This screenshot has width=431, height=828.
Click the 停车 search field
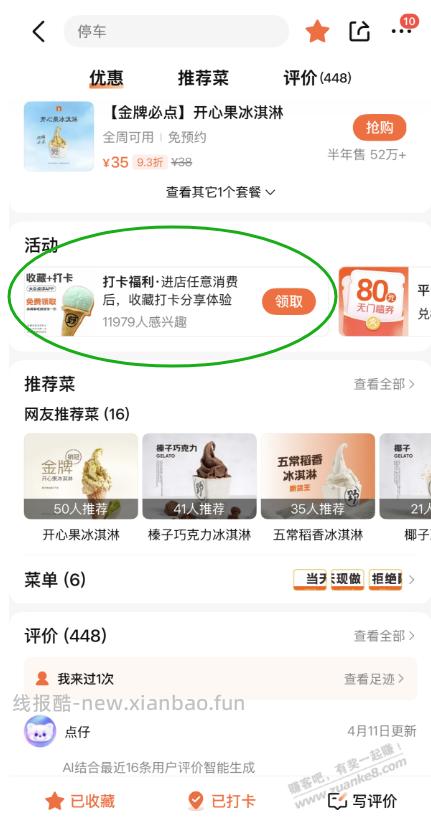click(176, 31)
